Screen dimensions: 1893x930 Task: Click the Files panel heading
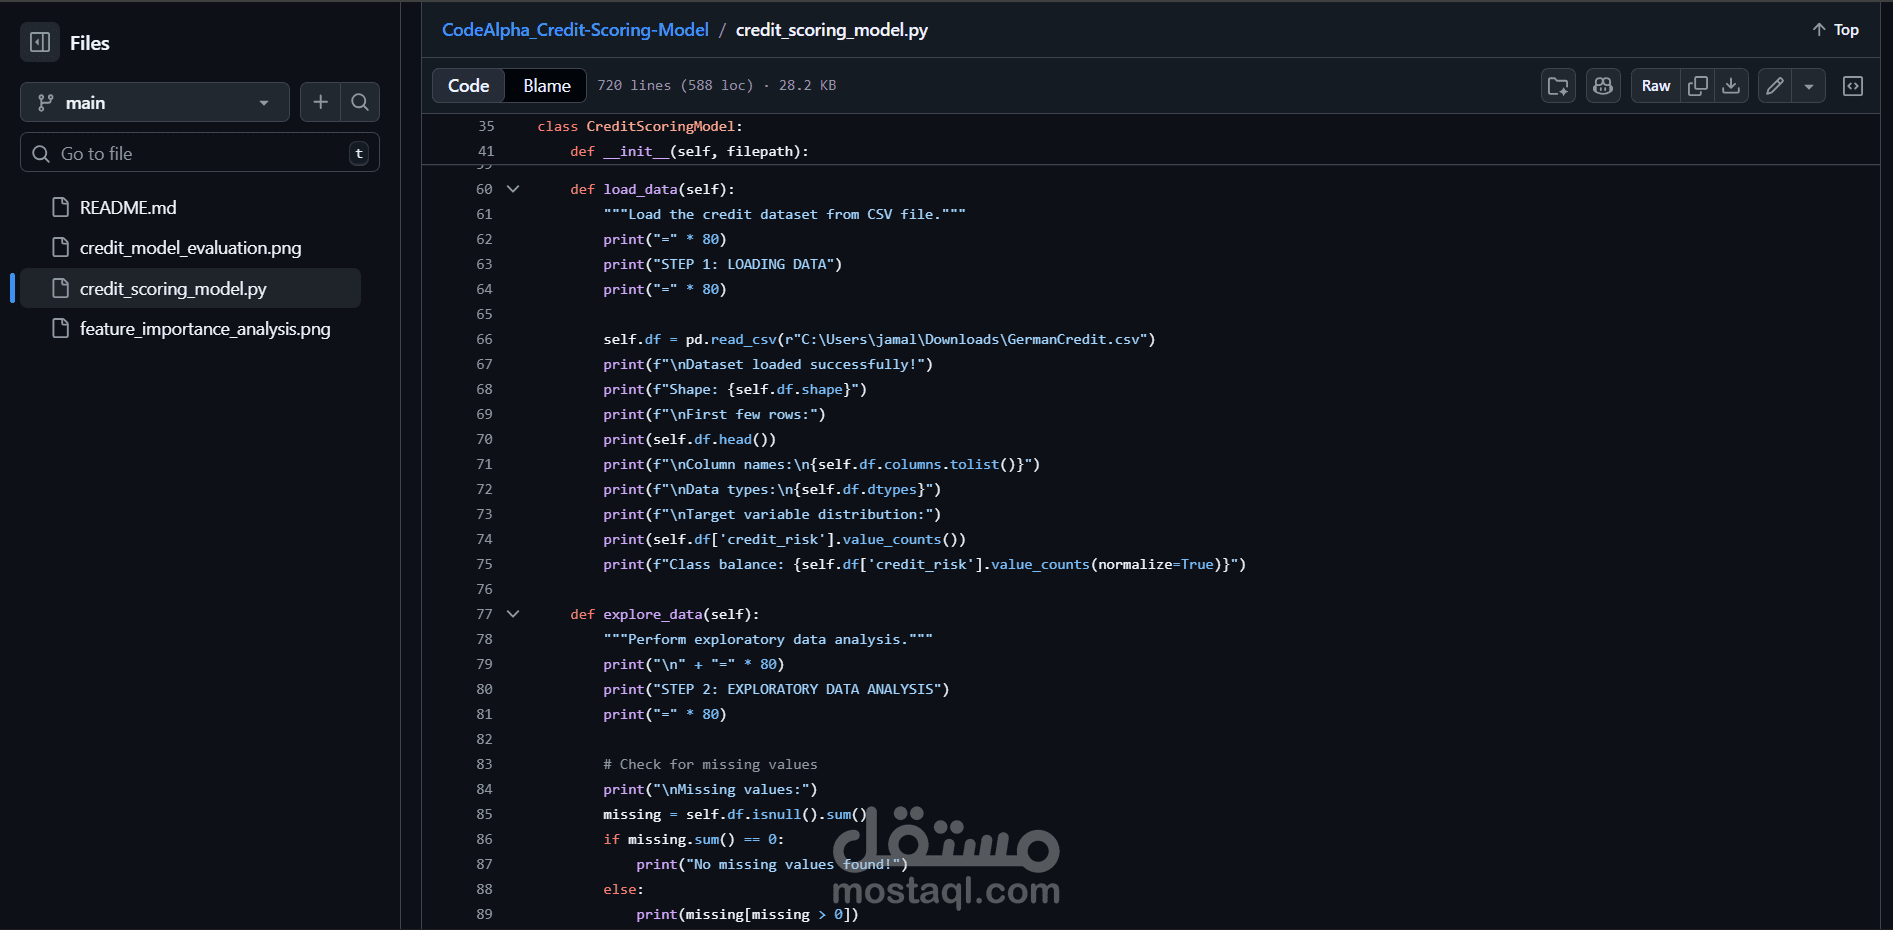(89, 43)
